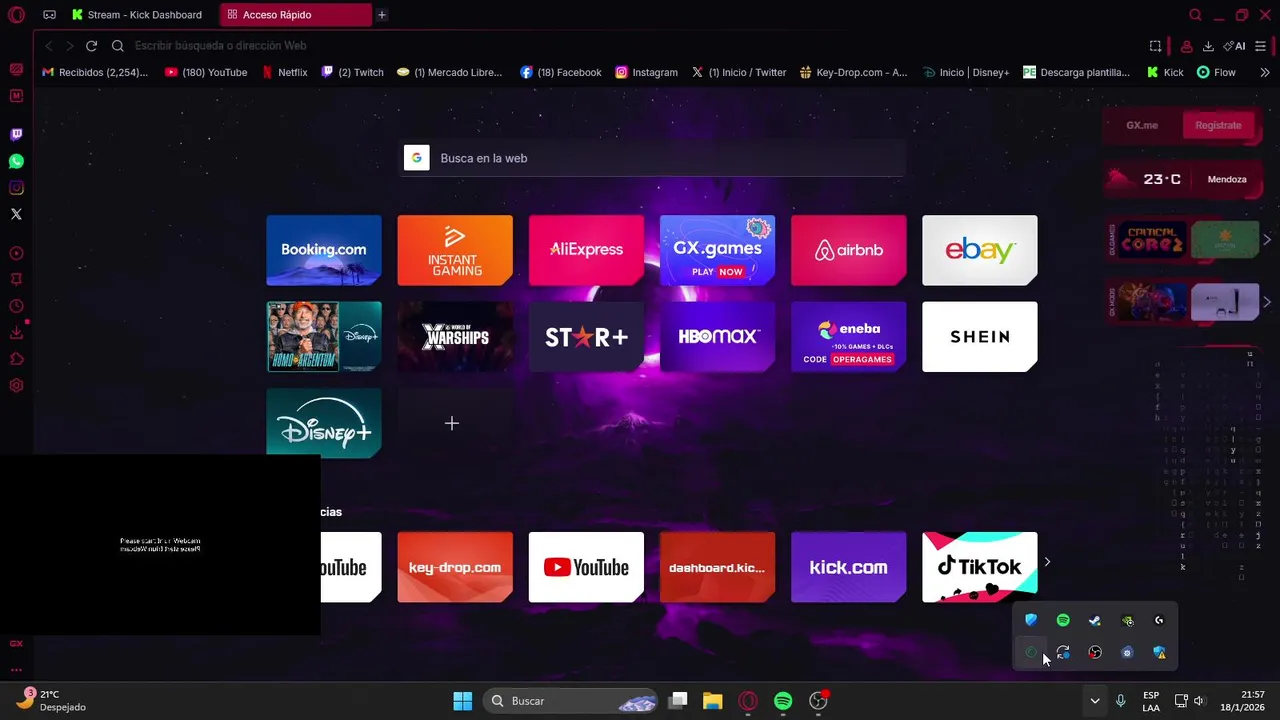Image resolution: width=1280 pixels, height=720 pixels.
Task: Open the Netflix bookmark
Action: [x=285, y=72]
